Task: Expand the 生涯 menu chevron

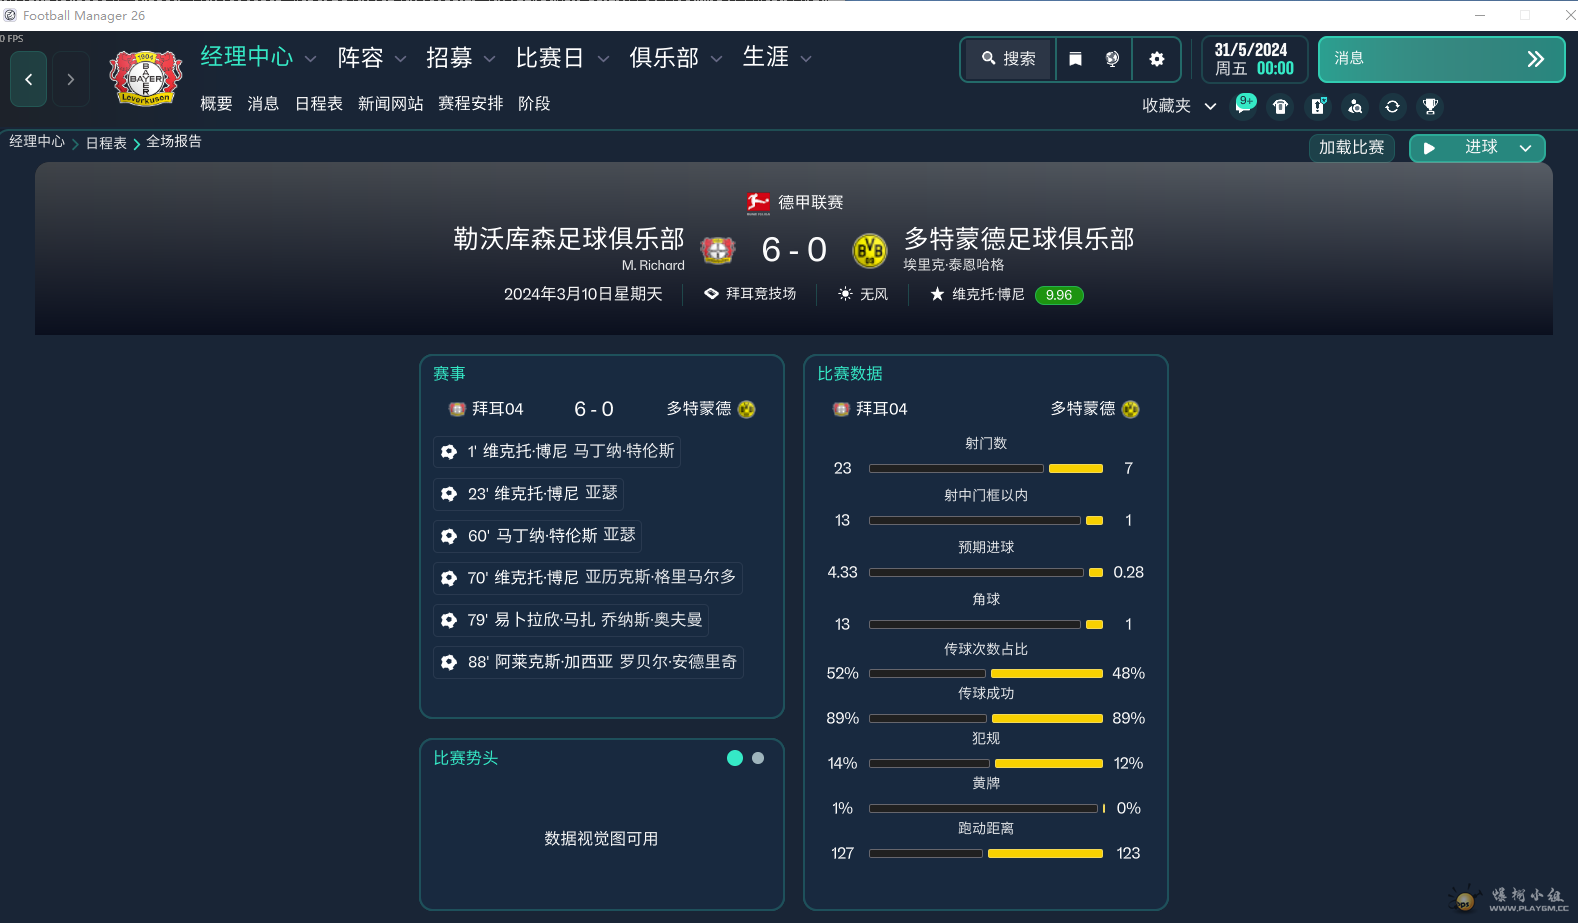Action: tap(806, 59)
